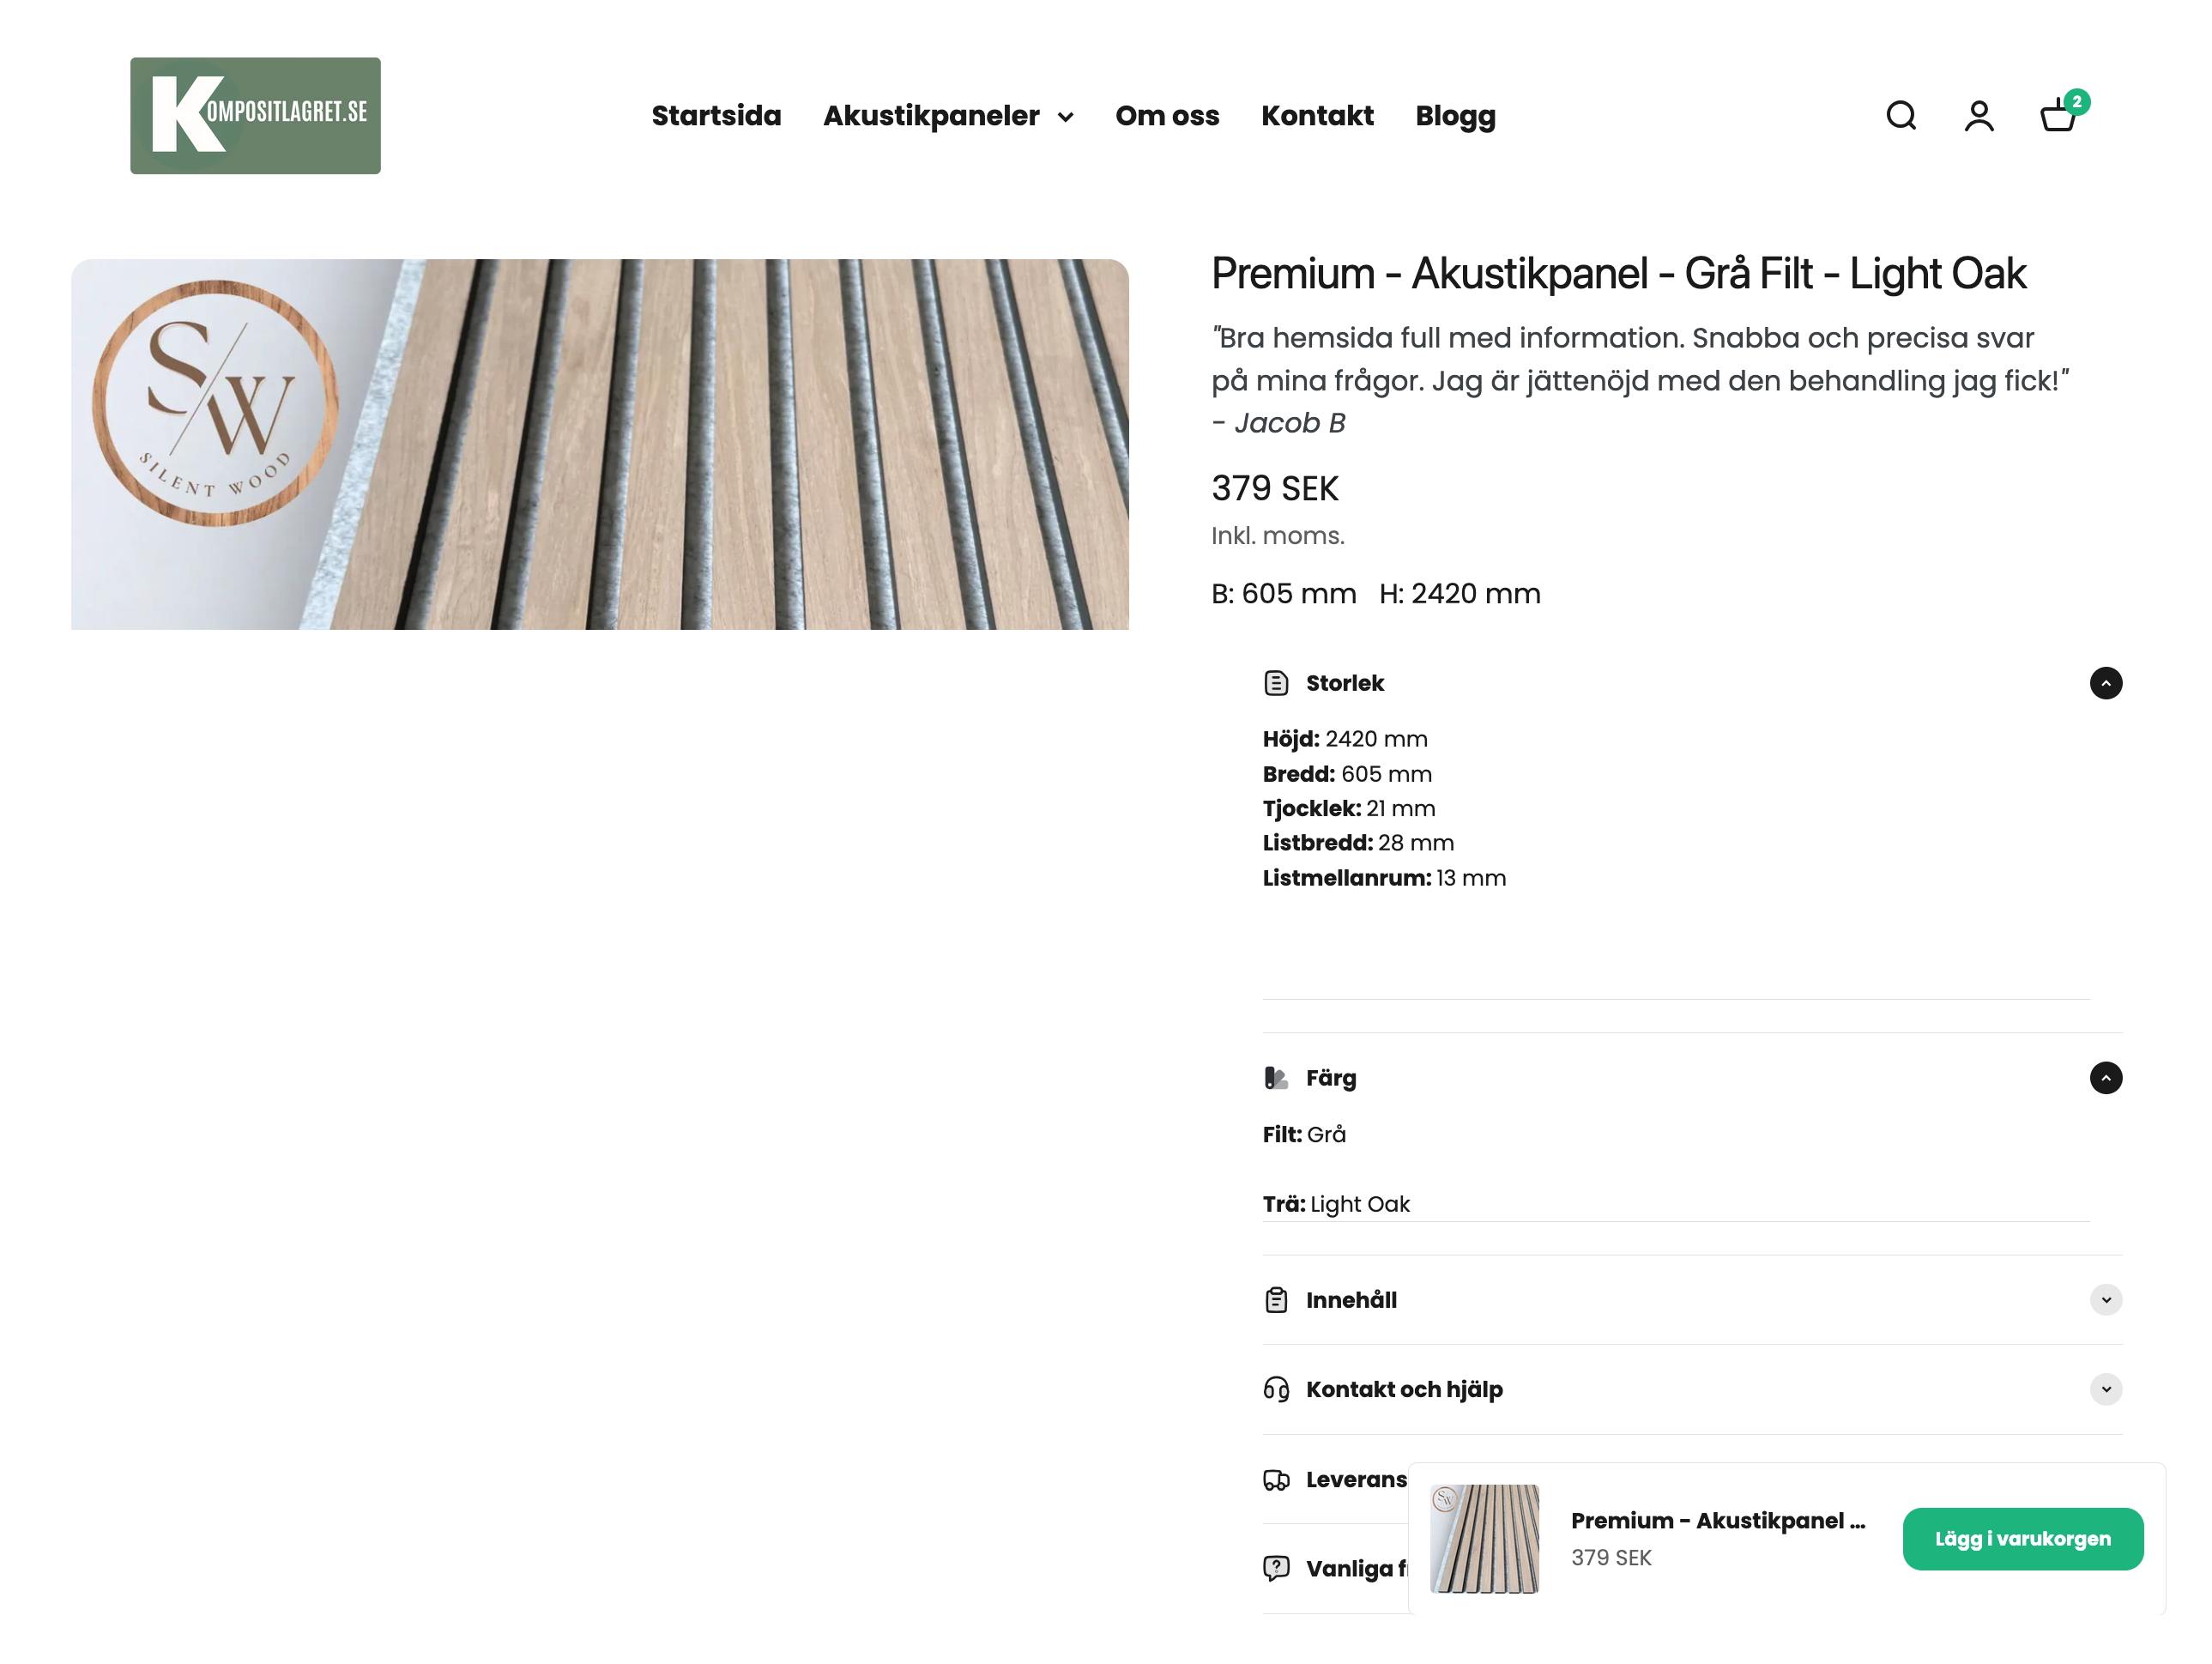Click the sticky bar product thumbnail

click(x=1484, y=1539)
